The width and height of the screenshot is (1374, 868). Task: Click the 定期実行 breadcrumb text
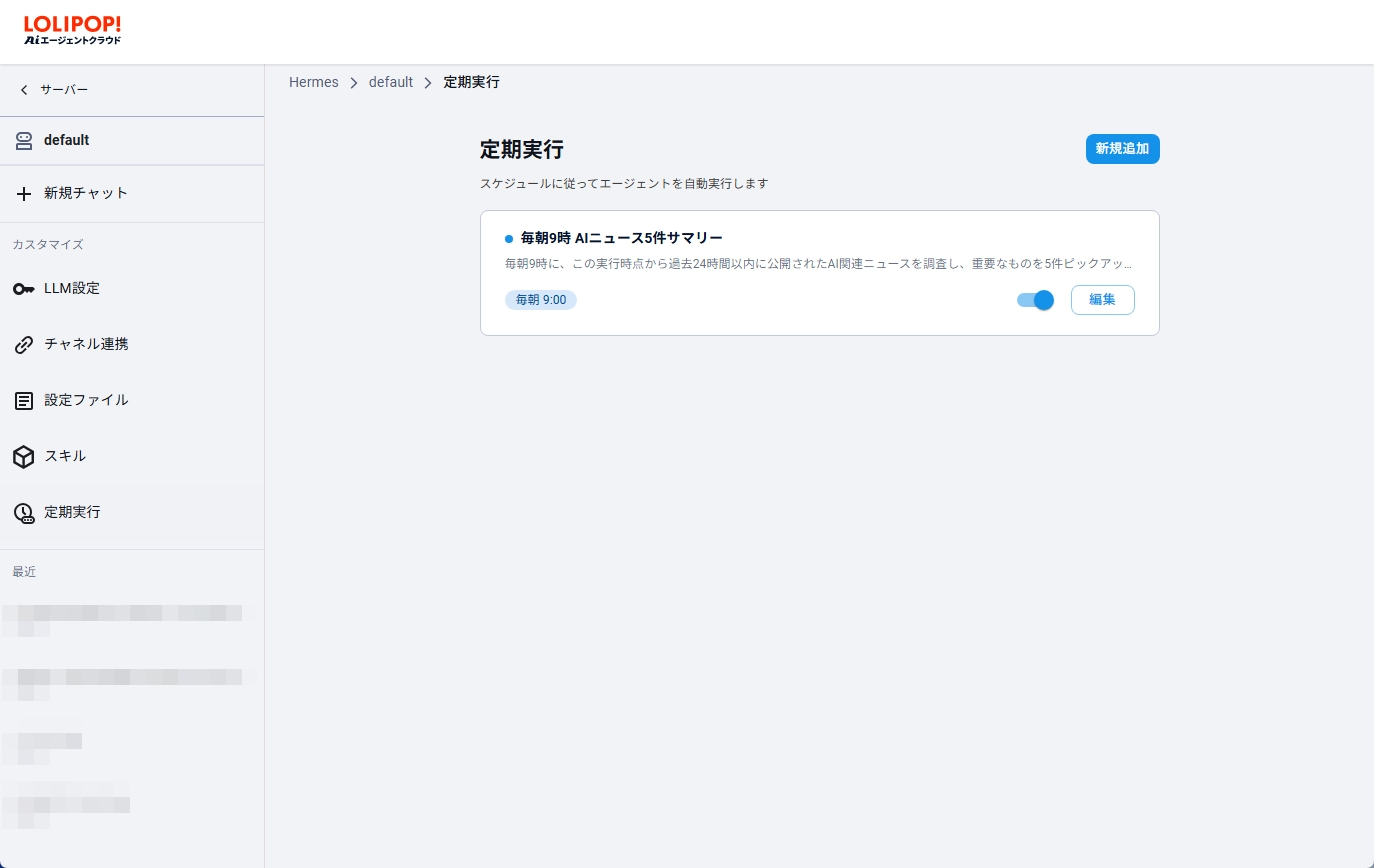(472, 82)
